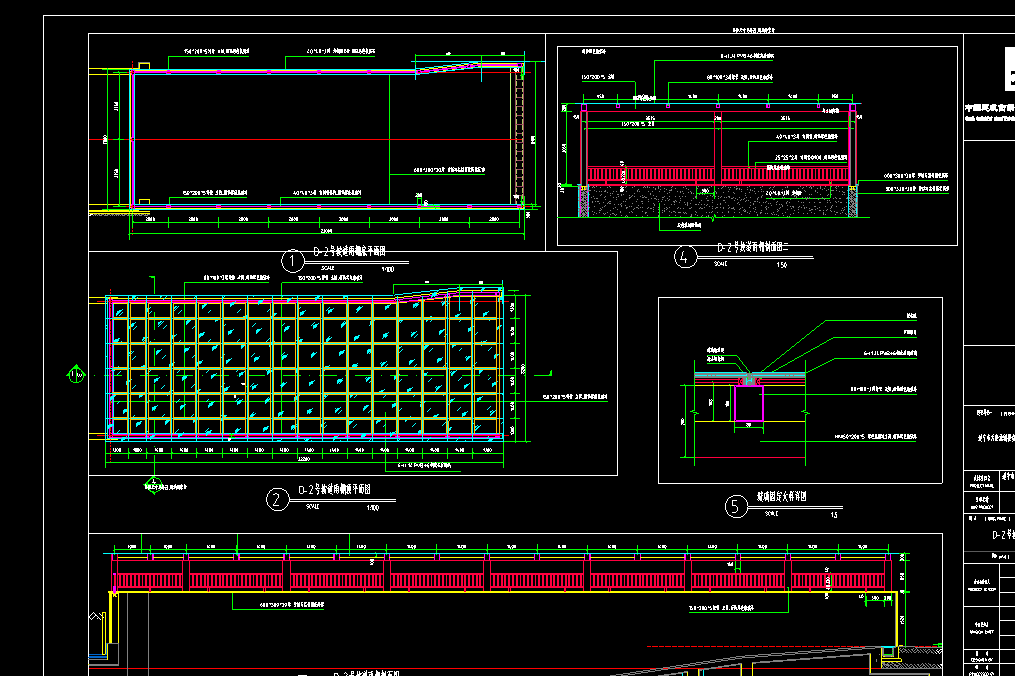This screenshot has height=676, width=1015.
Task: Select the drawing 1 title text starting with D-2
Action: click(350, 251)
